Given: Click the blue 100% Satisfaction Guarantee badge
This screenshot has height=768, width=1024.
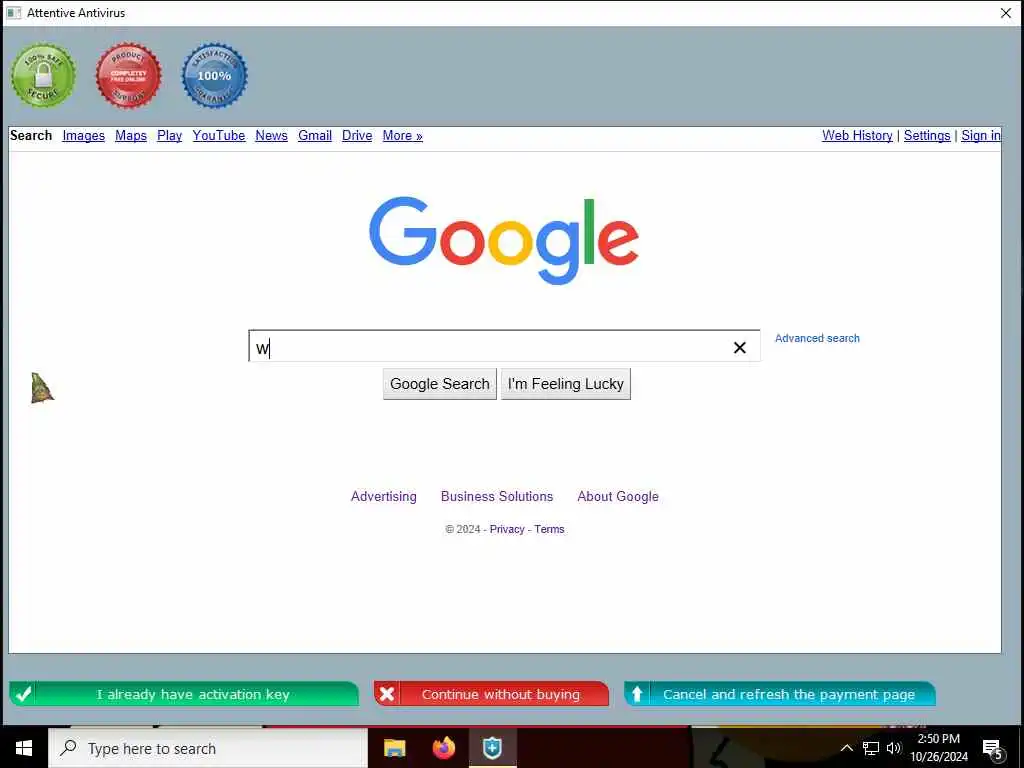Looking at the screenshot, I should pos(214,76).
